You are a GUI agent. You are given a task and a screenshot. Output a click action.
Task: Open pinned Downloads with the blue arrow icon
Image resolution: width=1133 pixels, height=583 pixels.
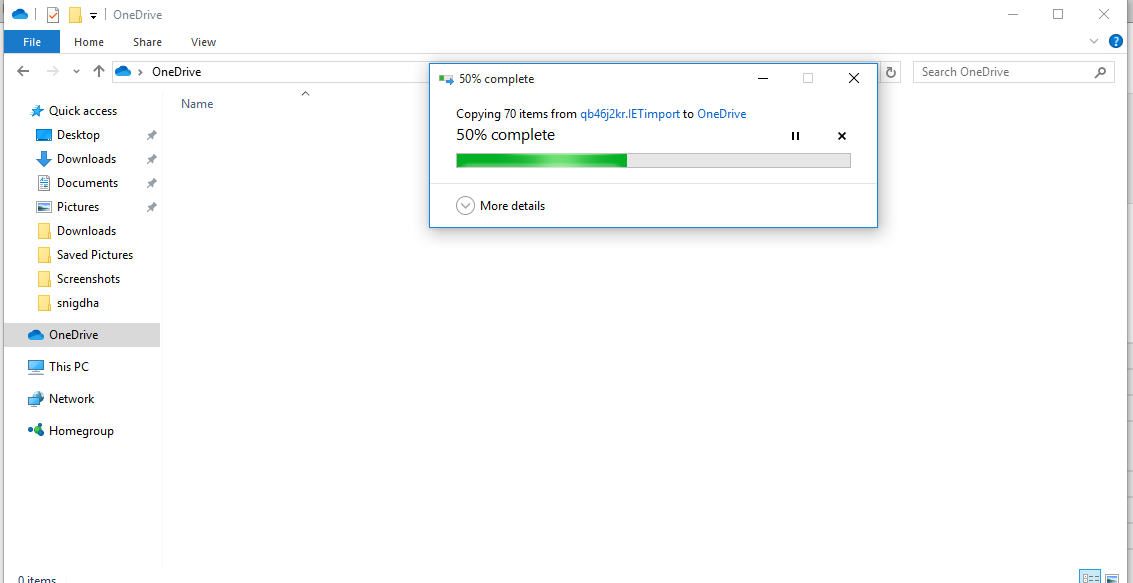click(44, 159)
